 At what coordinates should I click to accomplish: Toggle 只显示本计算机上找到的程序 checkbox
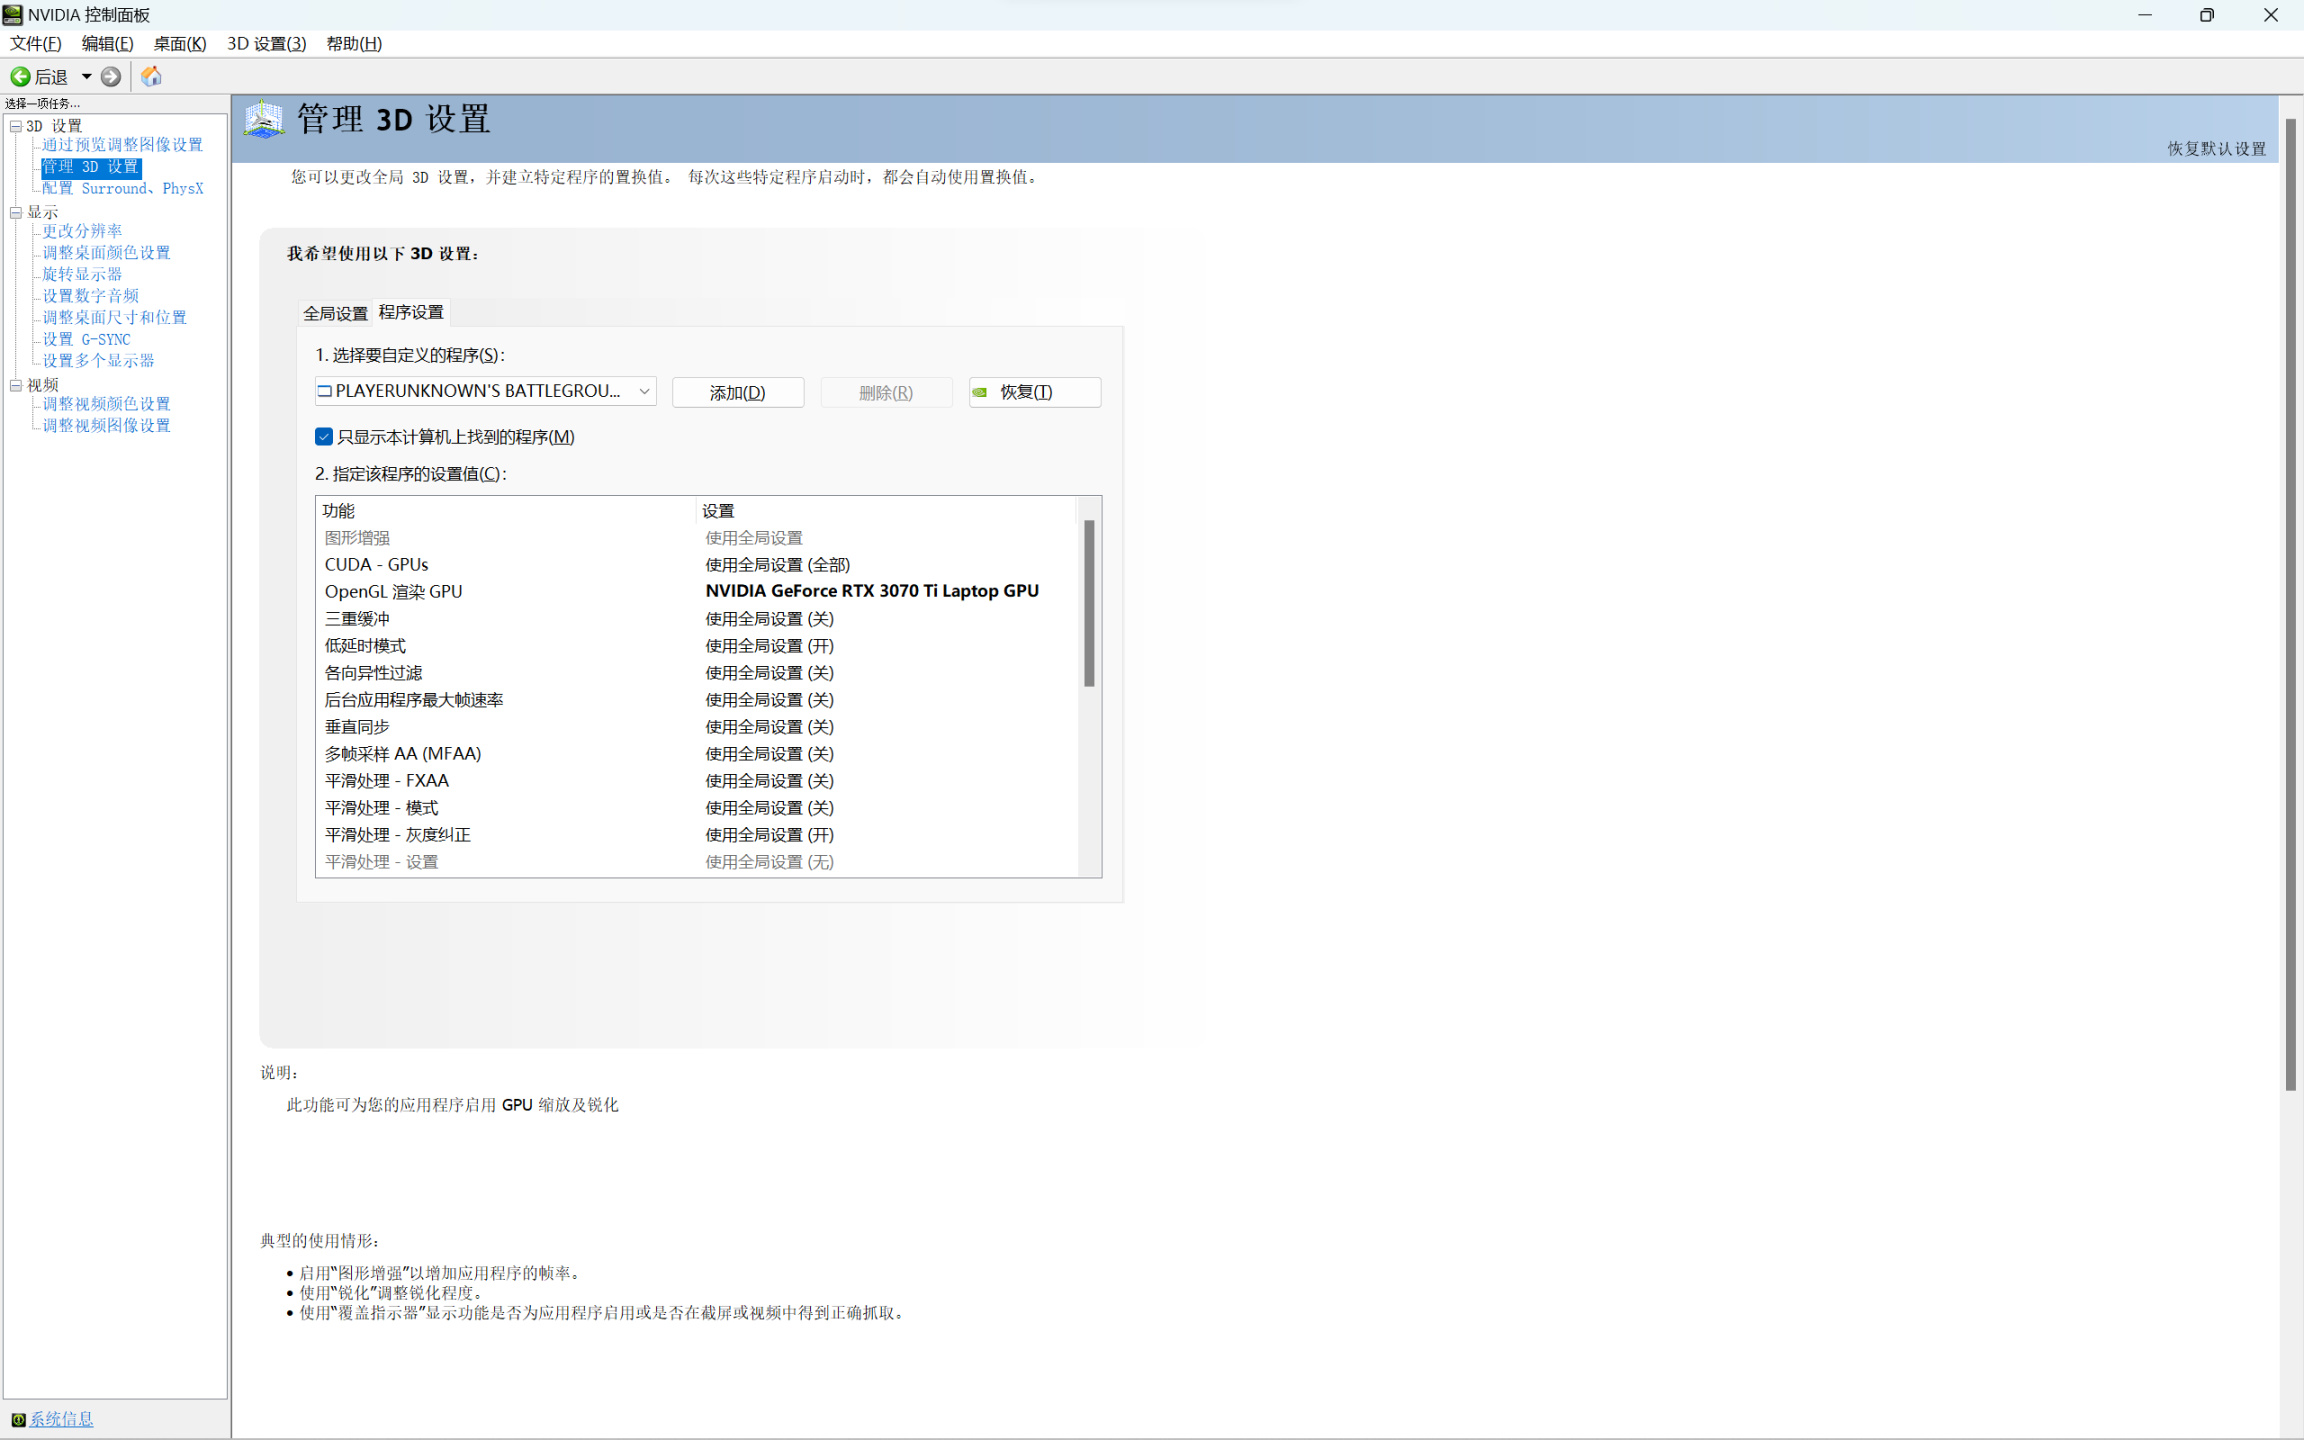pyautogui.click(x=324, y=437)
